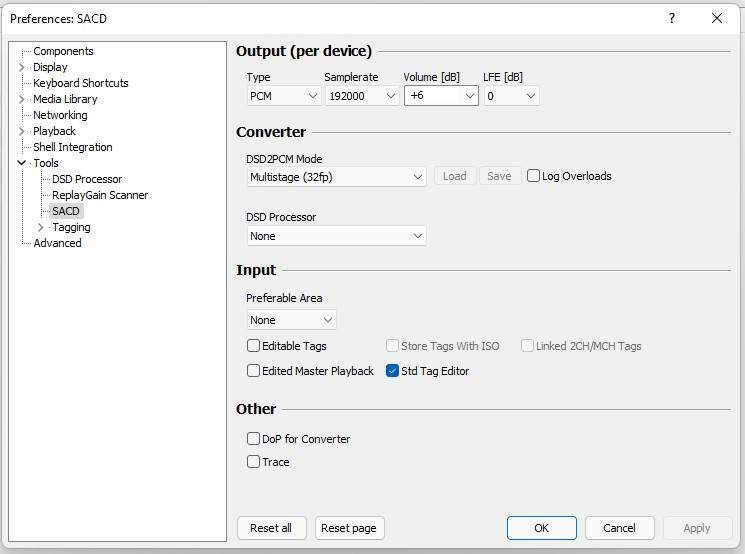Viewport: 745px width, 554px height.
Task: Click the help question mark icon
Action: coord(672,18)
